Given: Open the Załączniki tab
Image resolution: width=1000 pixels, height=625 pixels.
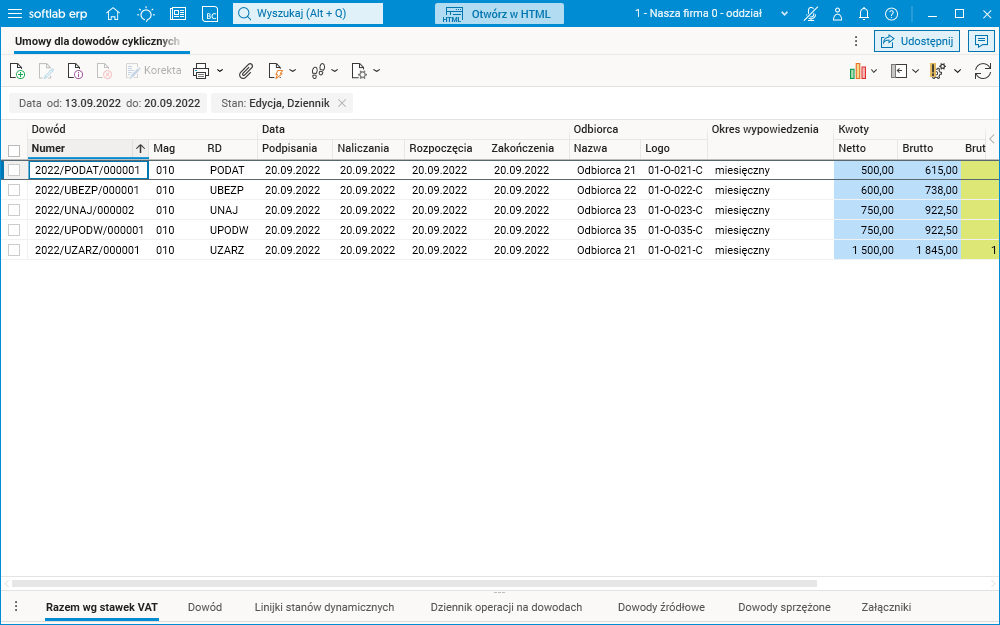Looking at the screenshot, I should (x=886, y=607).
